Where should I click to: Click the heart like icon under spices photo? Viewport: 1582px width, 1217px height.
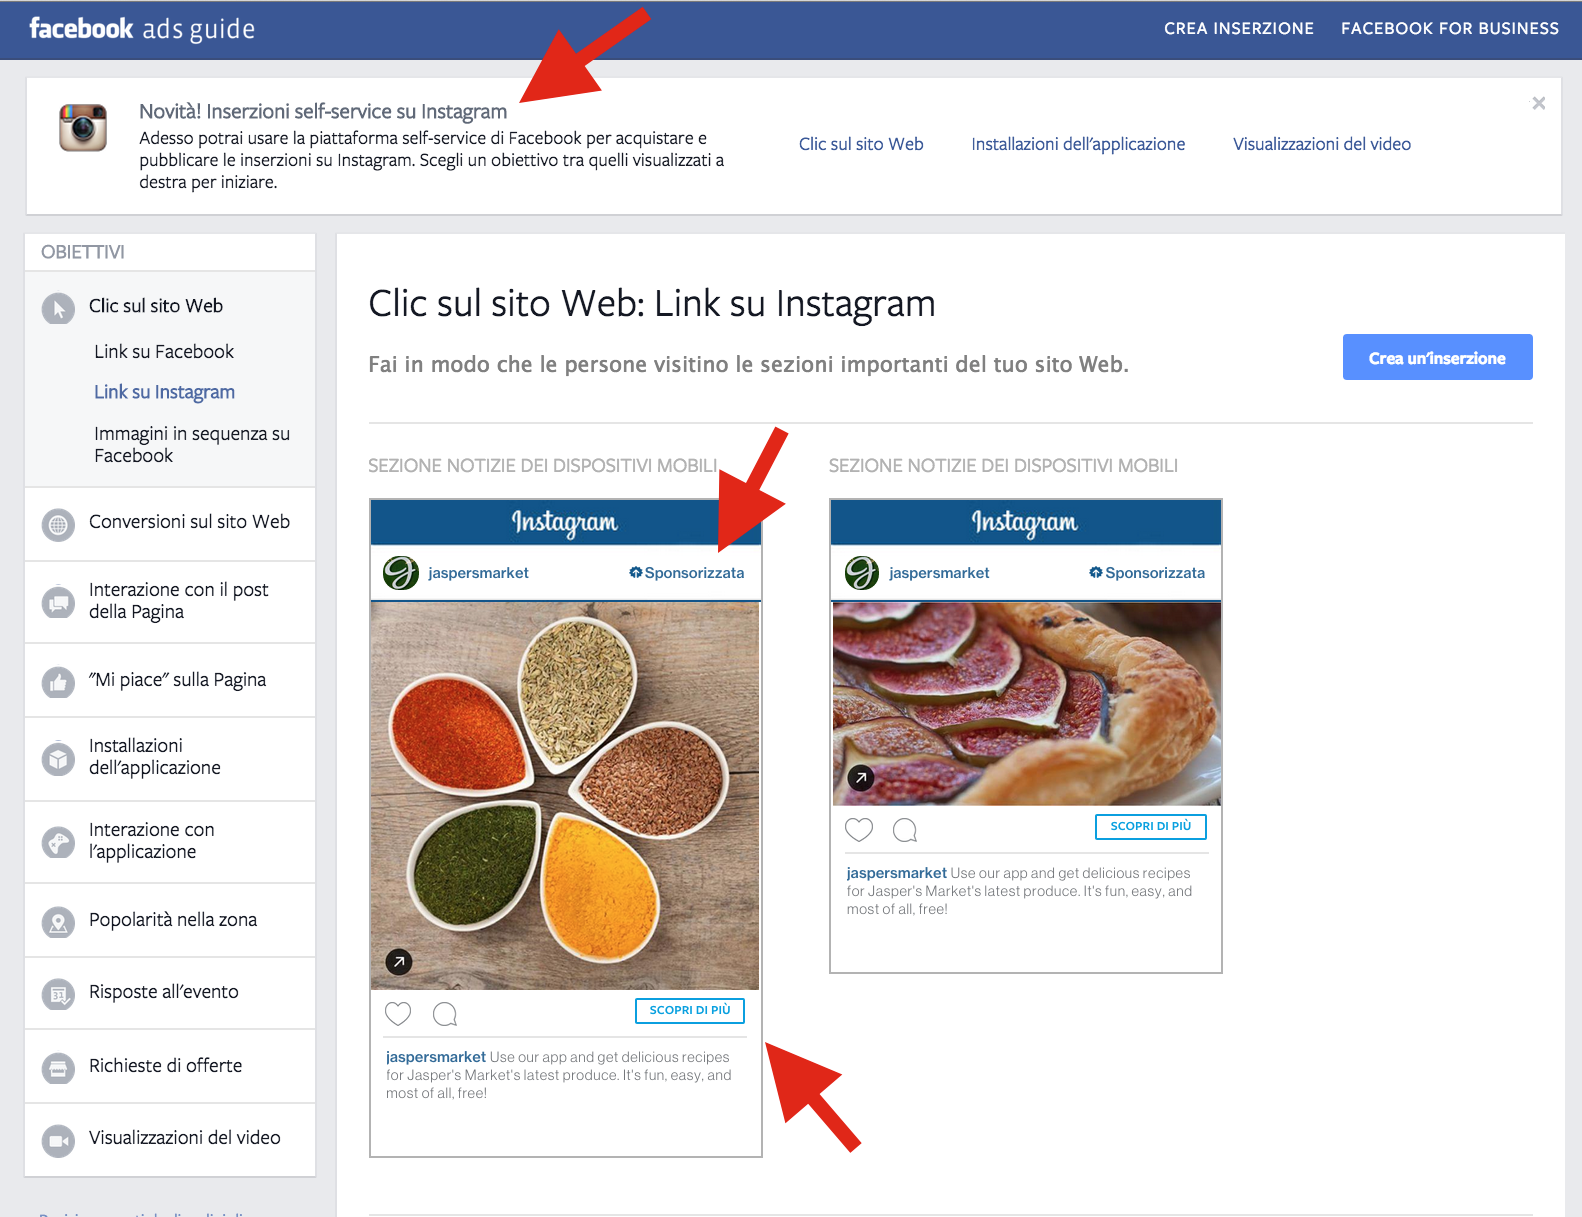398,1013
